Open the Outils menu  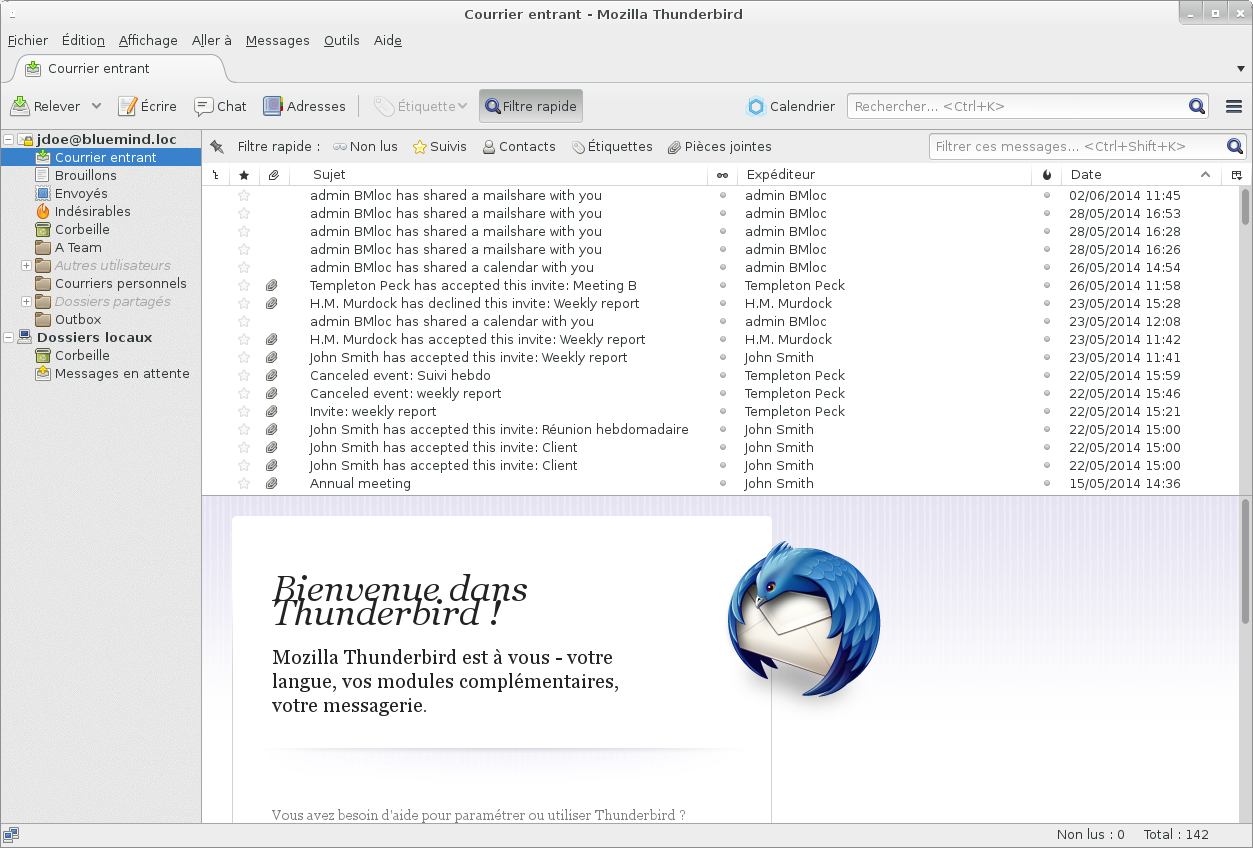point(342,41)
